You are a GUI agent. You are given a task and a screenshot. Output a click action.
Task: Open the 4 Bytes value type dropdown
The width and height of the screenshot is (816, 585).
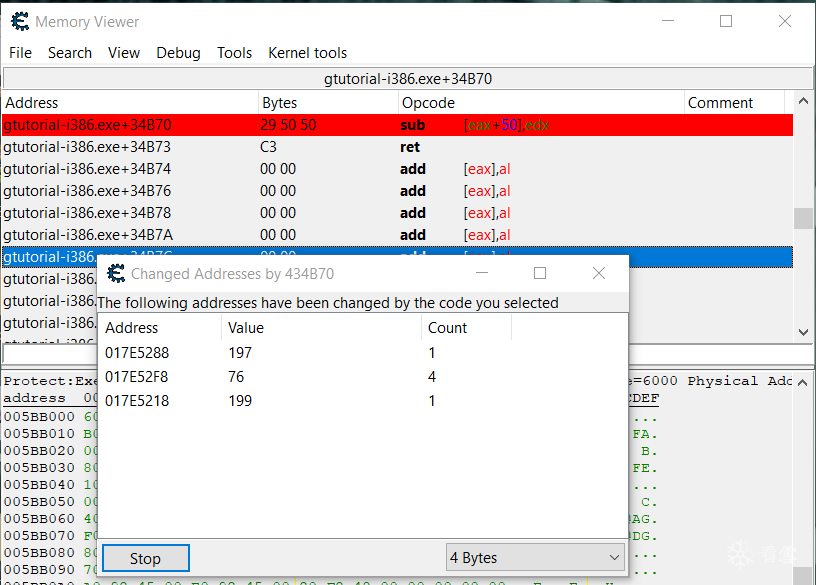click(535, 558)
